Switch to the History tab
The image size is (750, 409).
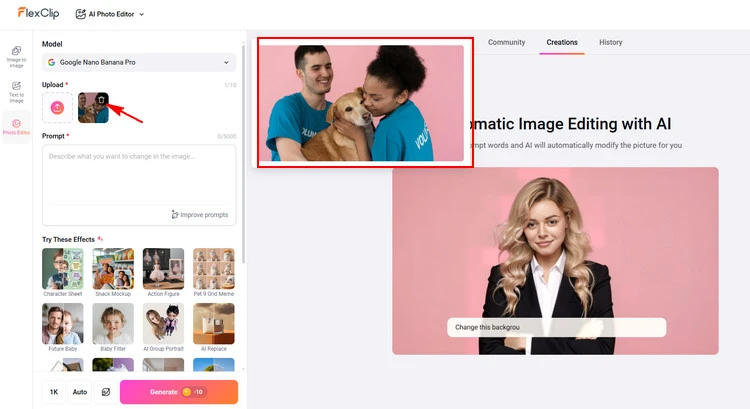(x=611, y=42)
